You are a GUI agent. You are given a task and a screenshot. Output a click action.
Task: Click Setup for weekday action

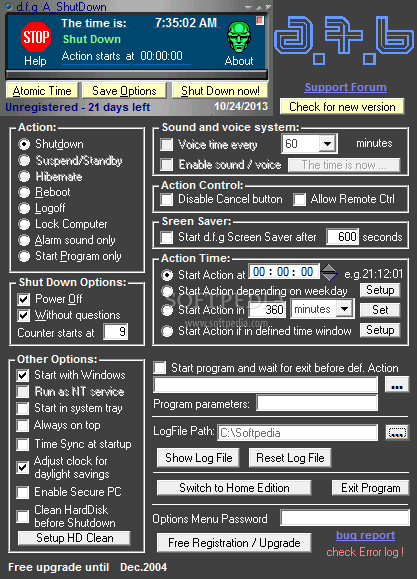click(380, 290)
